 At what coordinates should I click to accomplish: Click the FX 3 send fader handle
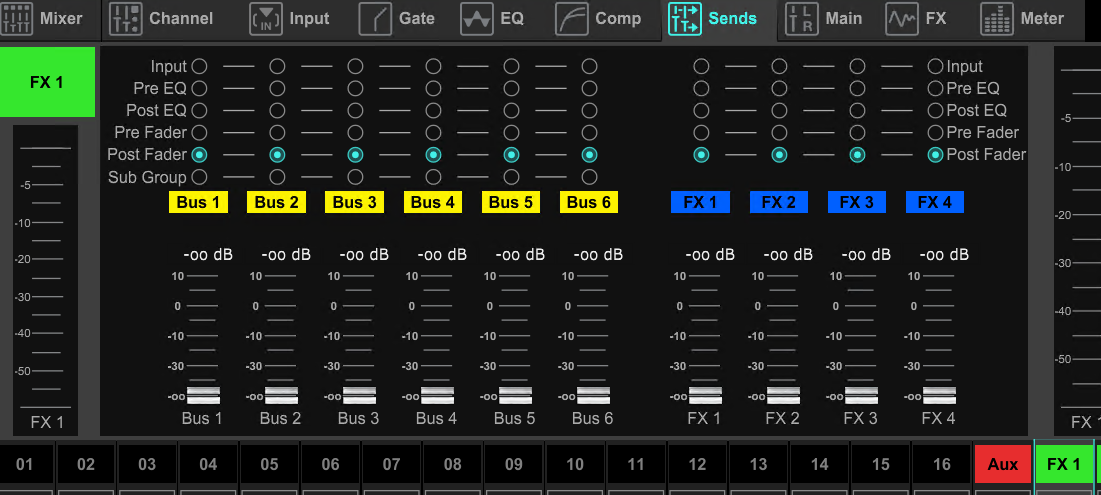[862, 396]
